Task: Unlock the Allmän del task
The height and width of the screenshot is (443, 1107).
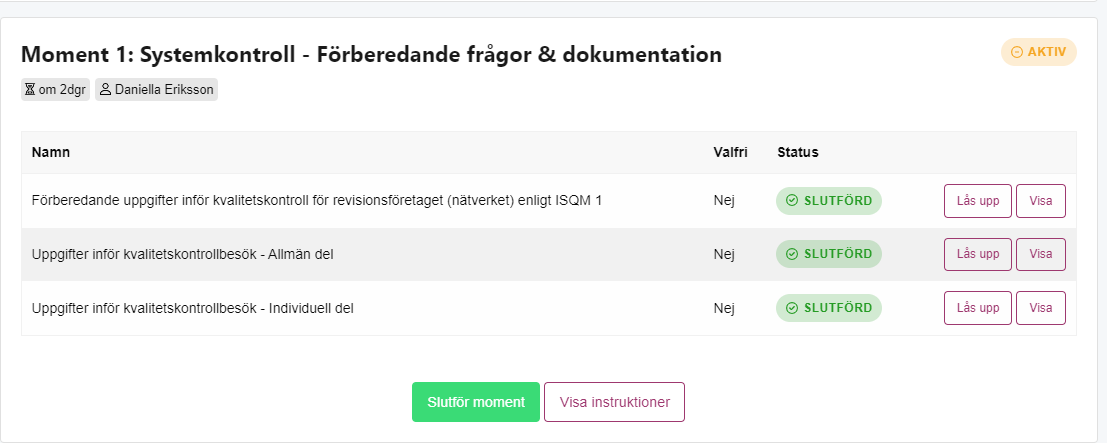Action: [978, 254]
